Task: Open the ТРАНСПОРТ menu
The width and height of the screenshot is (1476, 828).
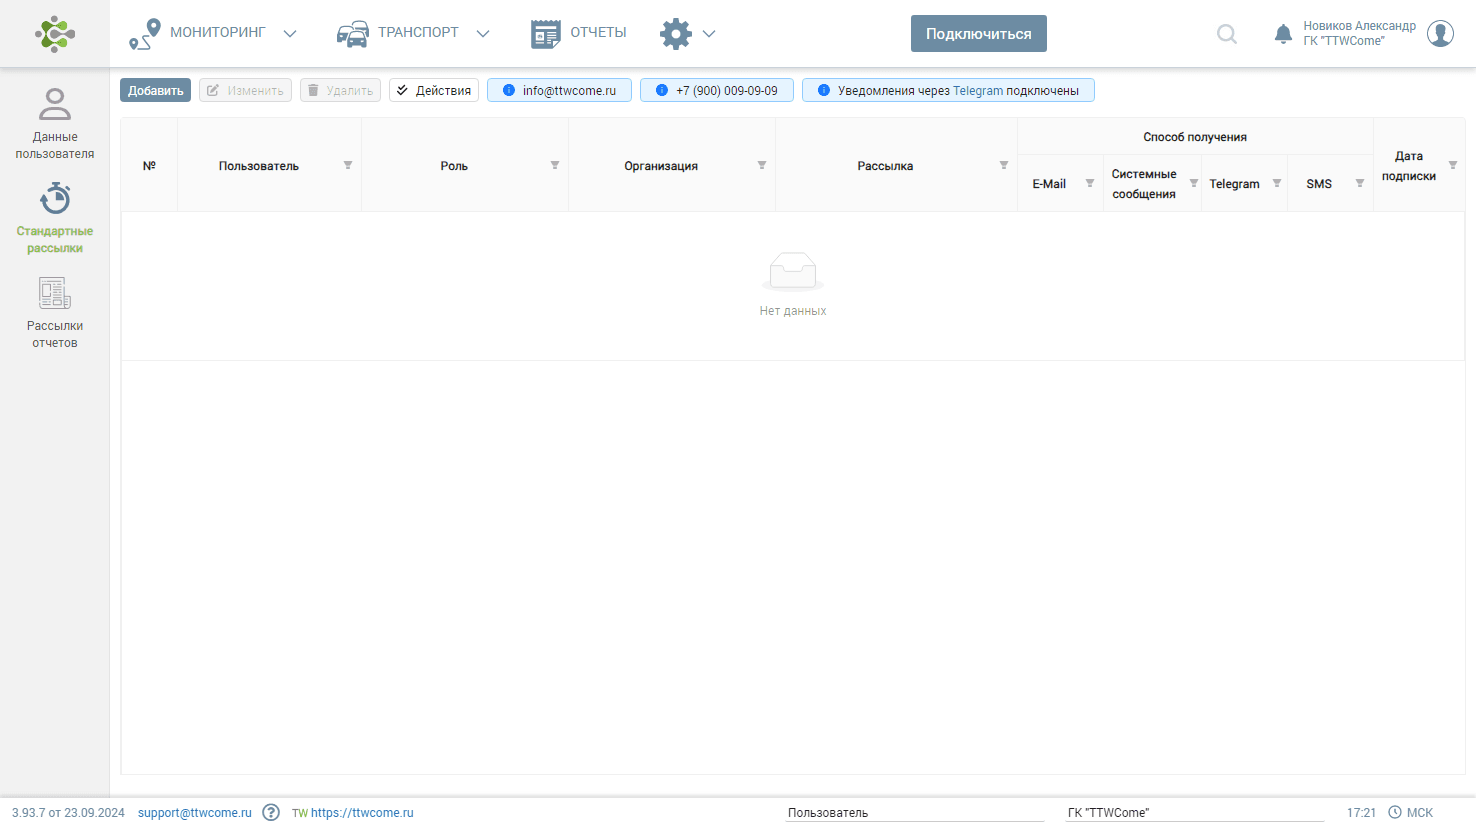Action: (x=418, y=32)
